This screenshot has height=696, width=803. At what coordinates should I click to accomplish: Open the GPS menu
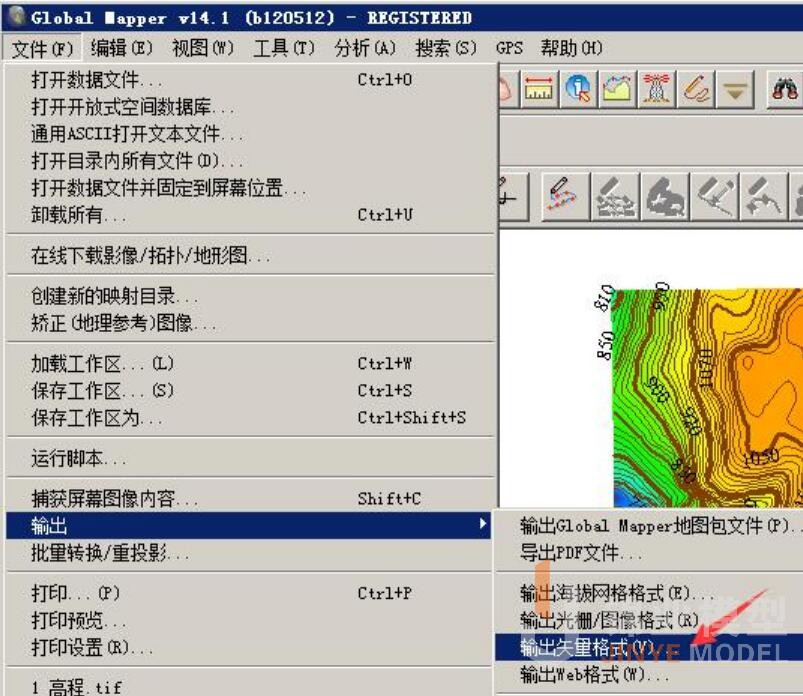click(x=509, y=48)
